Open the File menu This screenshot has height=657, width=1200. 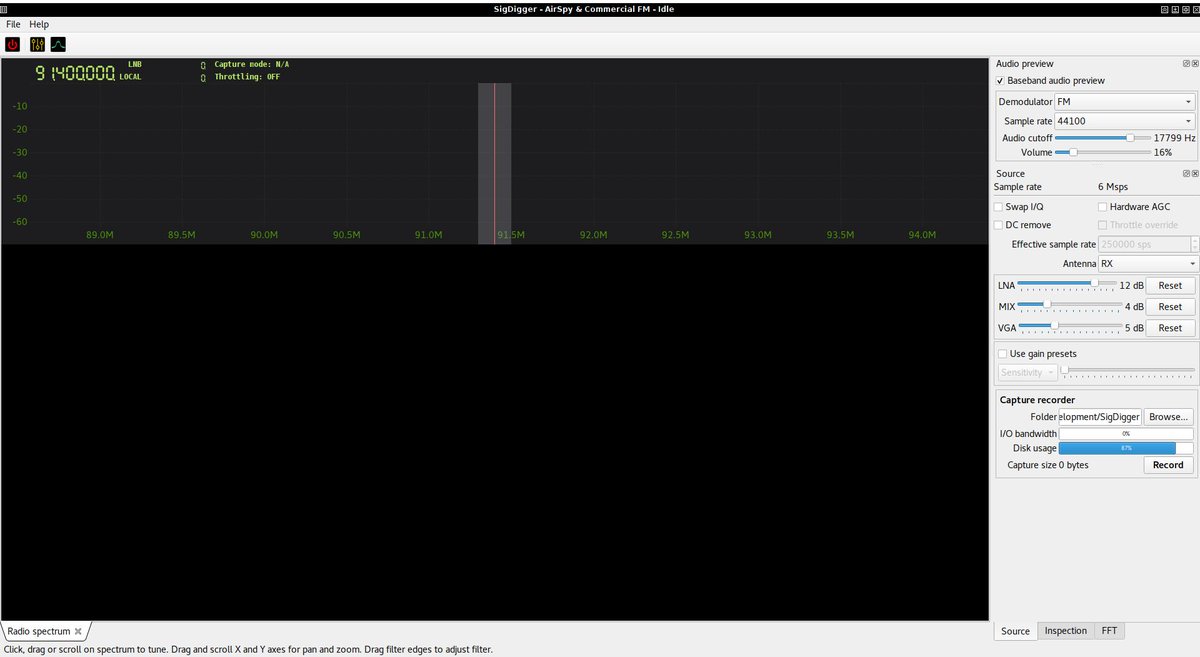tap(12, 23)
